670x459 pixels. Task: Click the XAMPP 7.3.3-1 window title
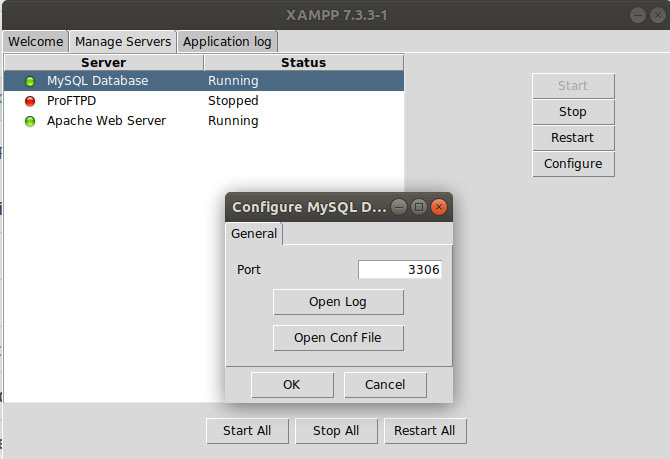click(337, 15)
